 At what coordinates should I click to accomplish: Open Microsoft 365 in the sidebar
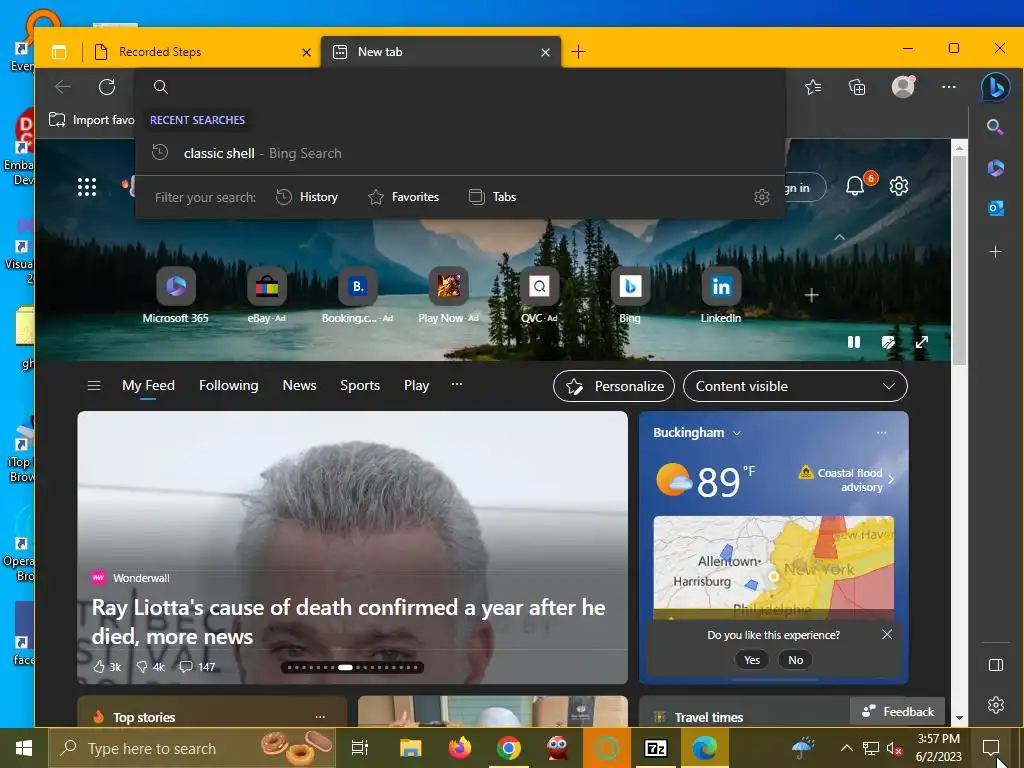[x=995, y=168]
